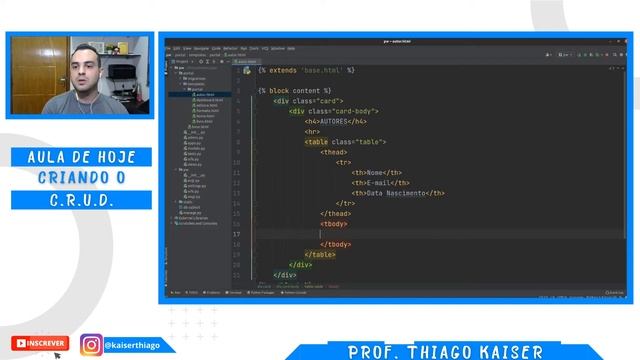The height and width of the screenshot is (360, 640).
Task: Click the table class="table" code line
Action: tap(345, 142)
